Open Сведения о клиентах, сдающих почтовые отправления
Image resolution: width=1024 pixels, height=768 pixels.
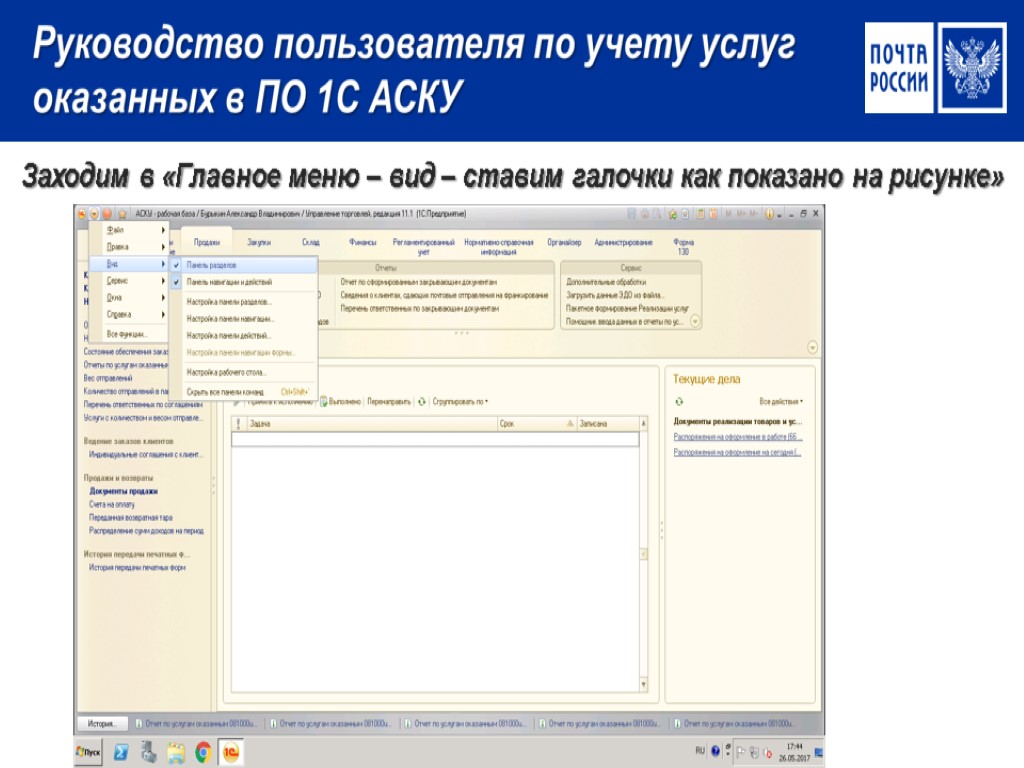tap(444, 295)
